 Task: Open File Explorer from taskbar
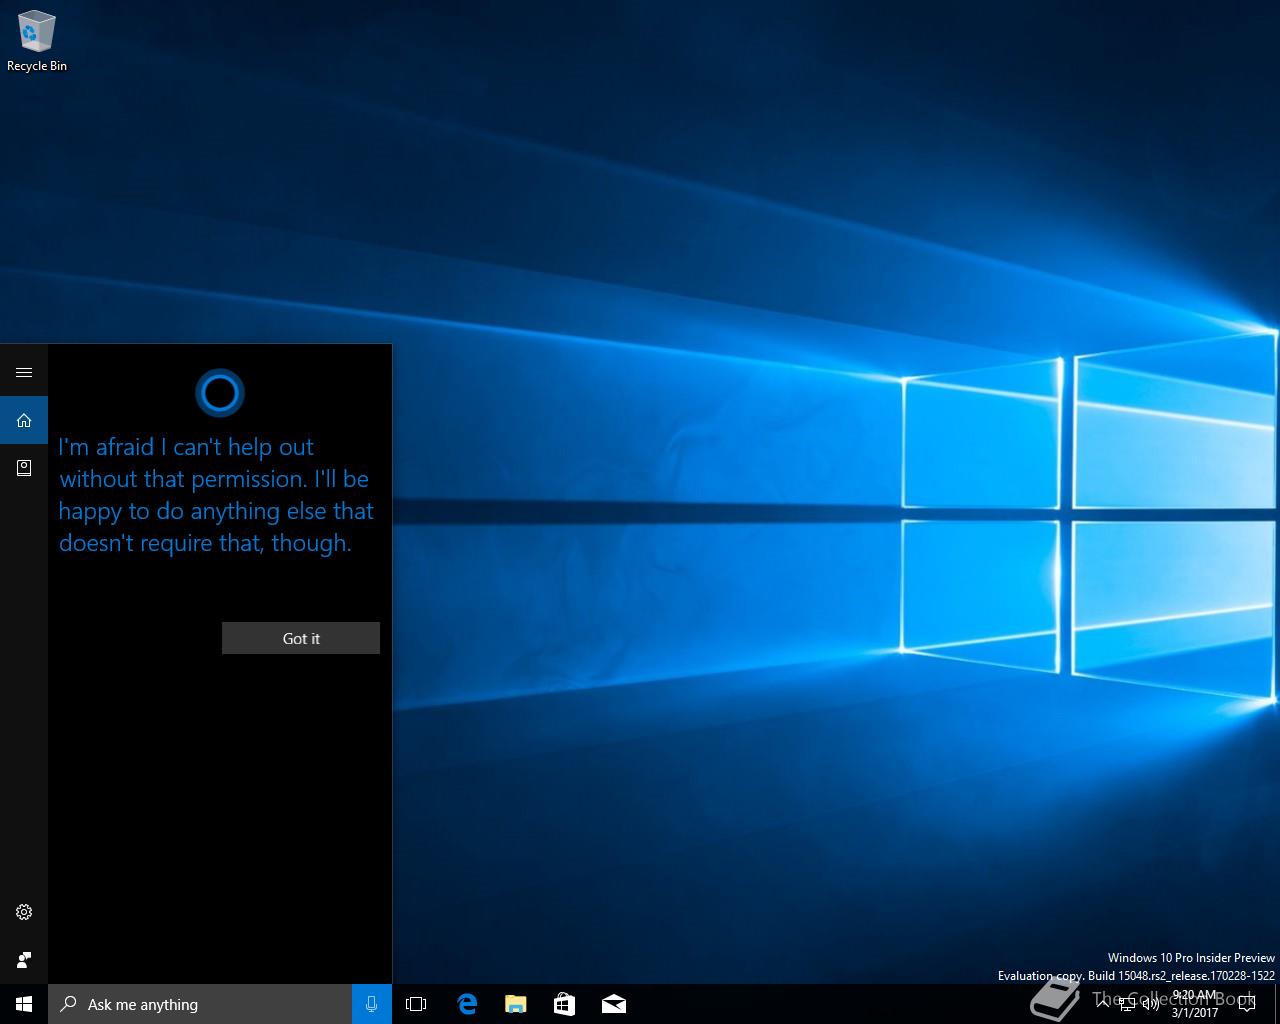coord(515,1004)
